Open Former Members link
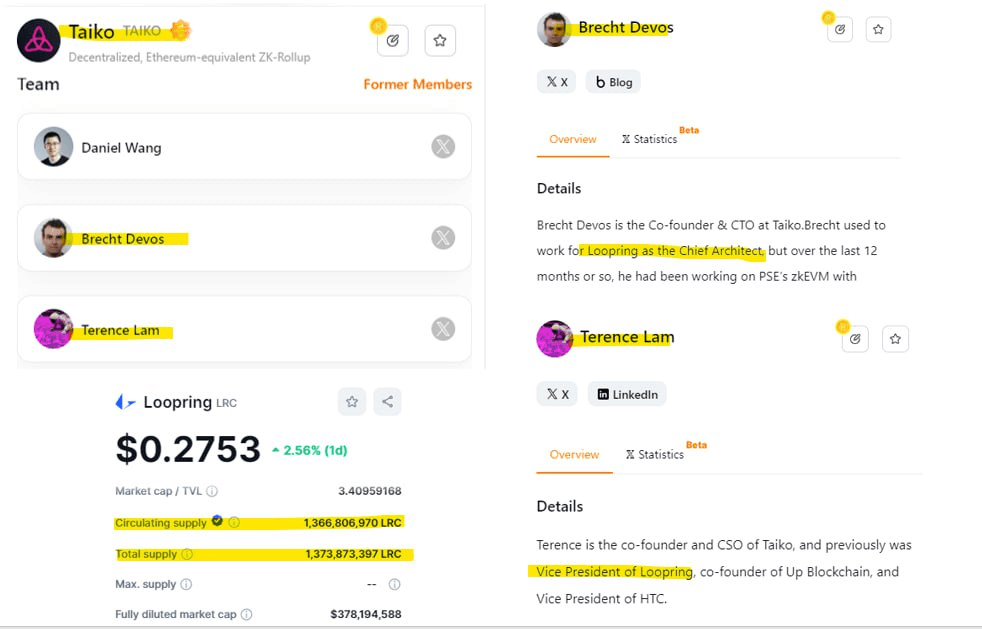Screen dimensions: 982x629 418,84
